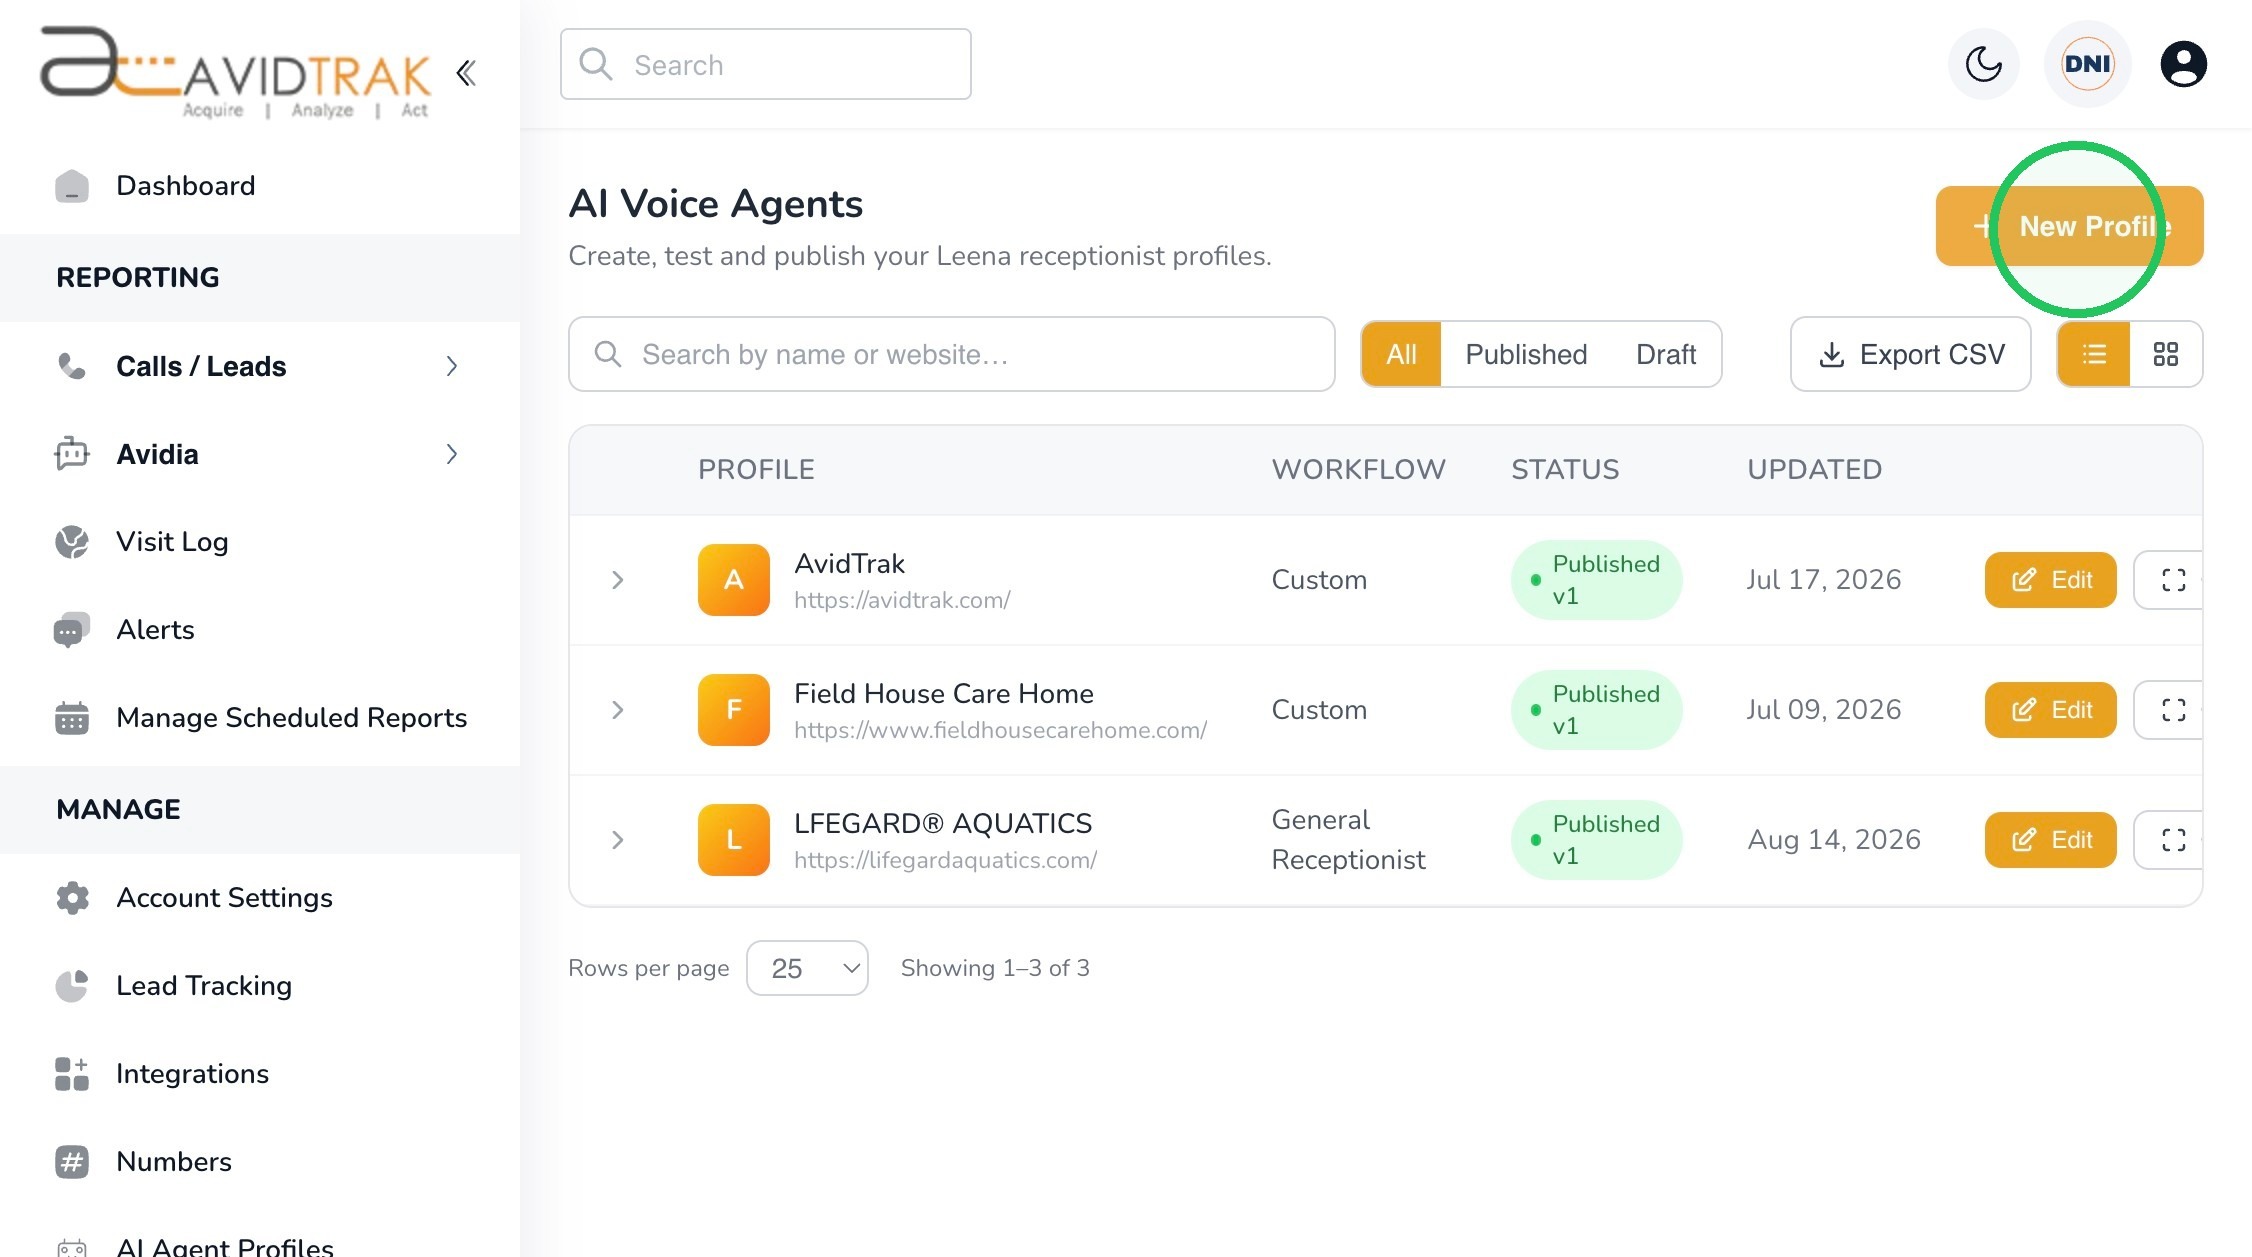2252x1257 pixels.
Task: Click the Integrations puzzle icon
Action: coord(72,1074)
